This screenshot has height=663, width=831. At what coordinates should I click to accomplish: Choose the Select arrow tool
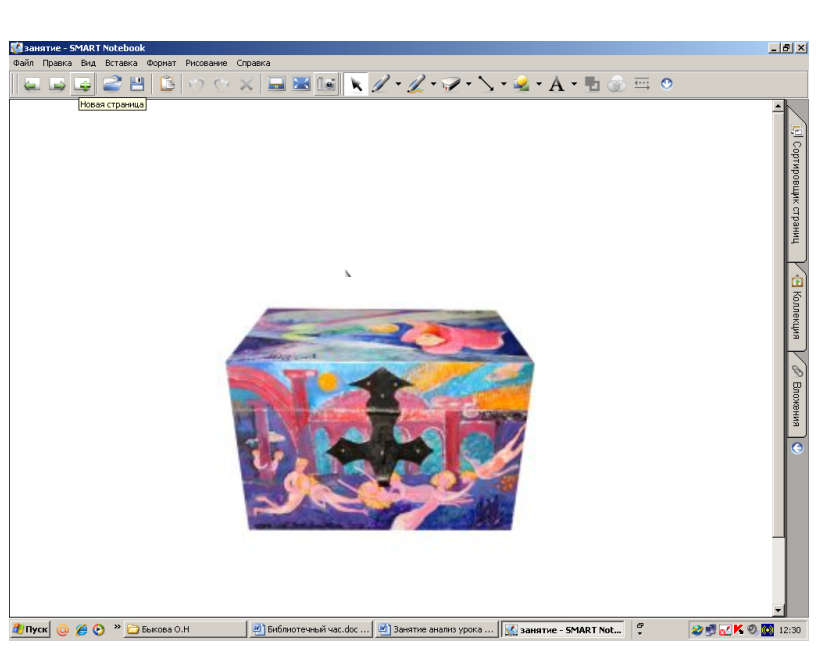(356, 84)
